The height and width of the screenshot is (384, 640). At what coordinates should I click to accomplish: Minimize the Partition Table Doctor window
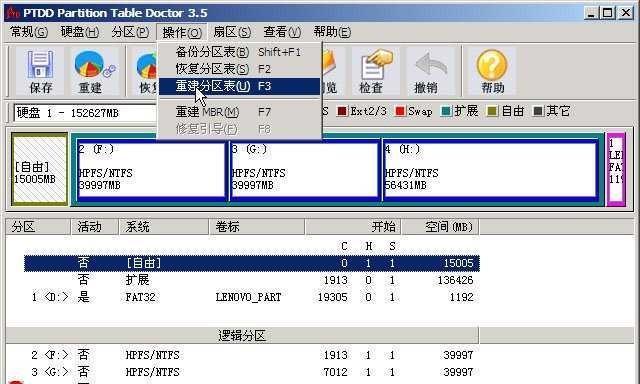pos(591,13)
